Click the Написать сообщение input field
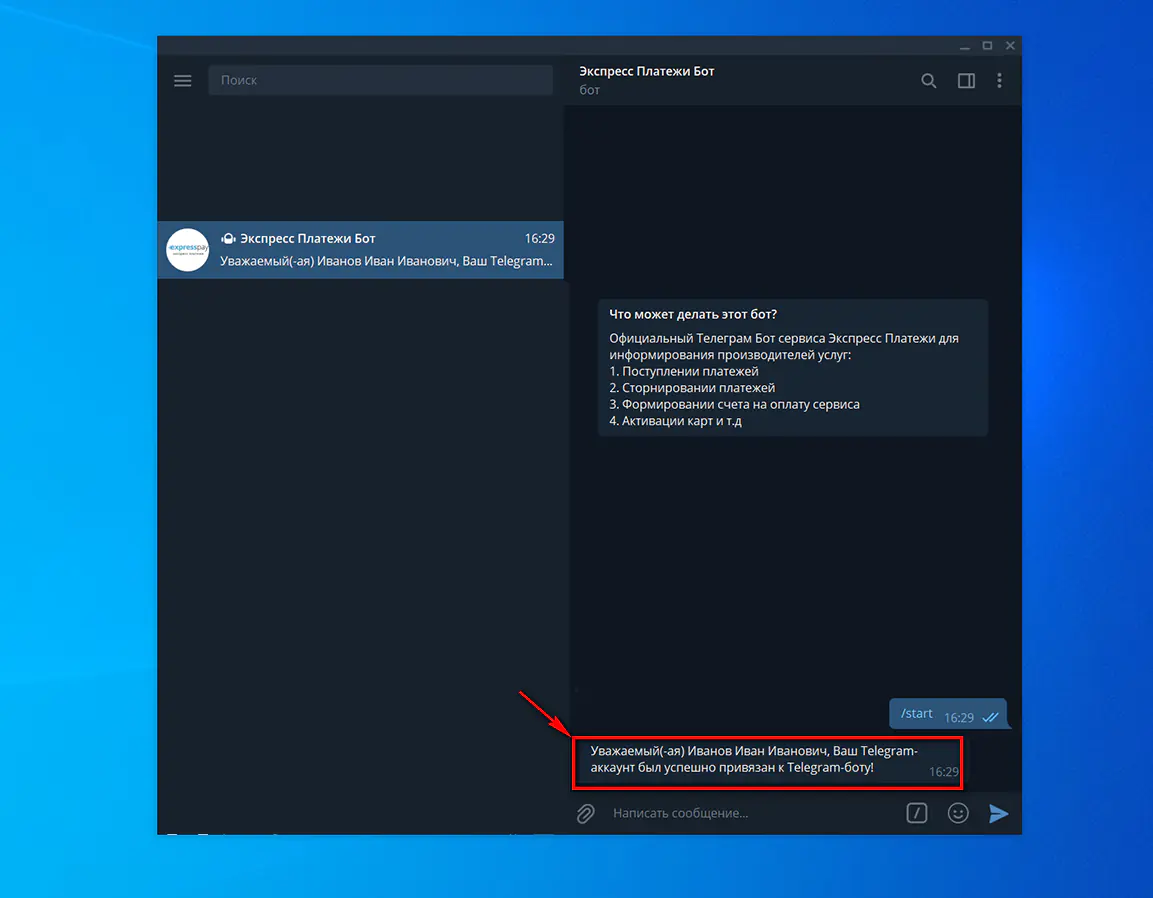This screenshot has height=898, width=1153. (x=700, y=813)
